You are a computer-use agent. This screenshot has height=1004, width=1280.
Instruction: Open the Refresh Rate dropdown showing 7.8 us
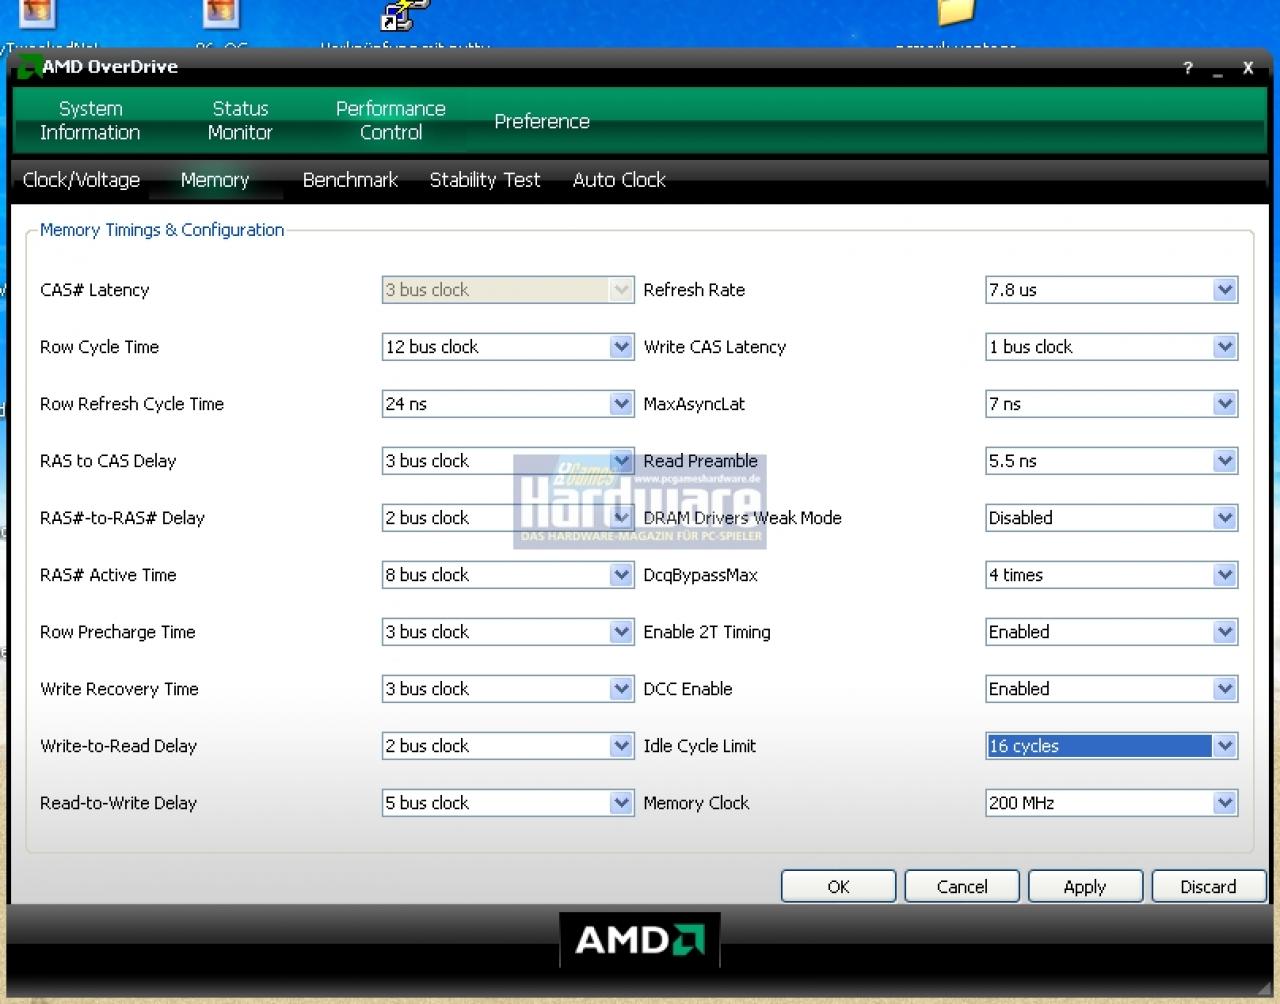(x=1112, y=290)
